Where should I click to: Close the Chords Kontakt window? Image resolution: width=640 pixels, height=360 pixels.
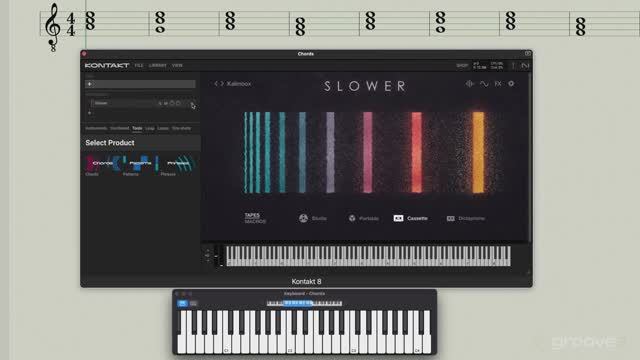click(84, 53)
